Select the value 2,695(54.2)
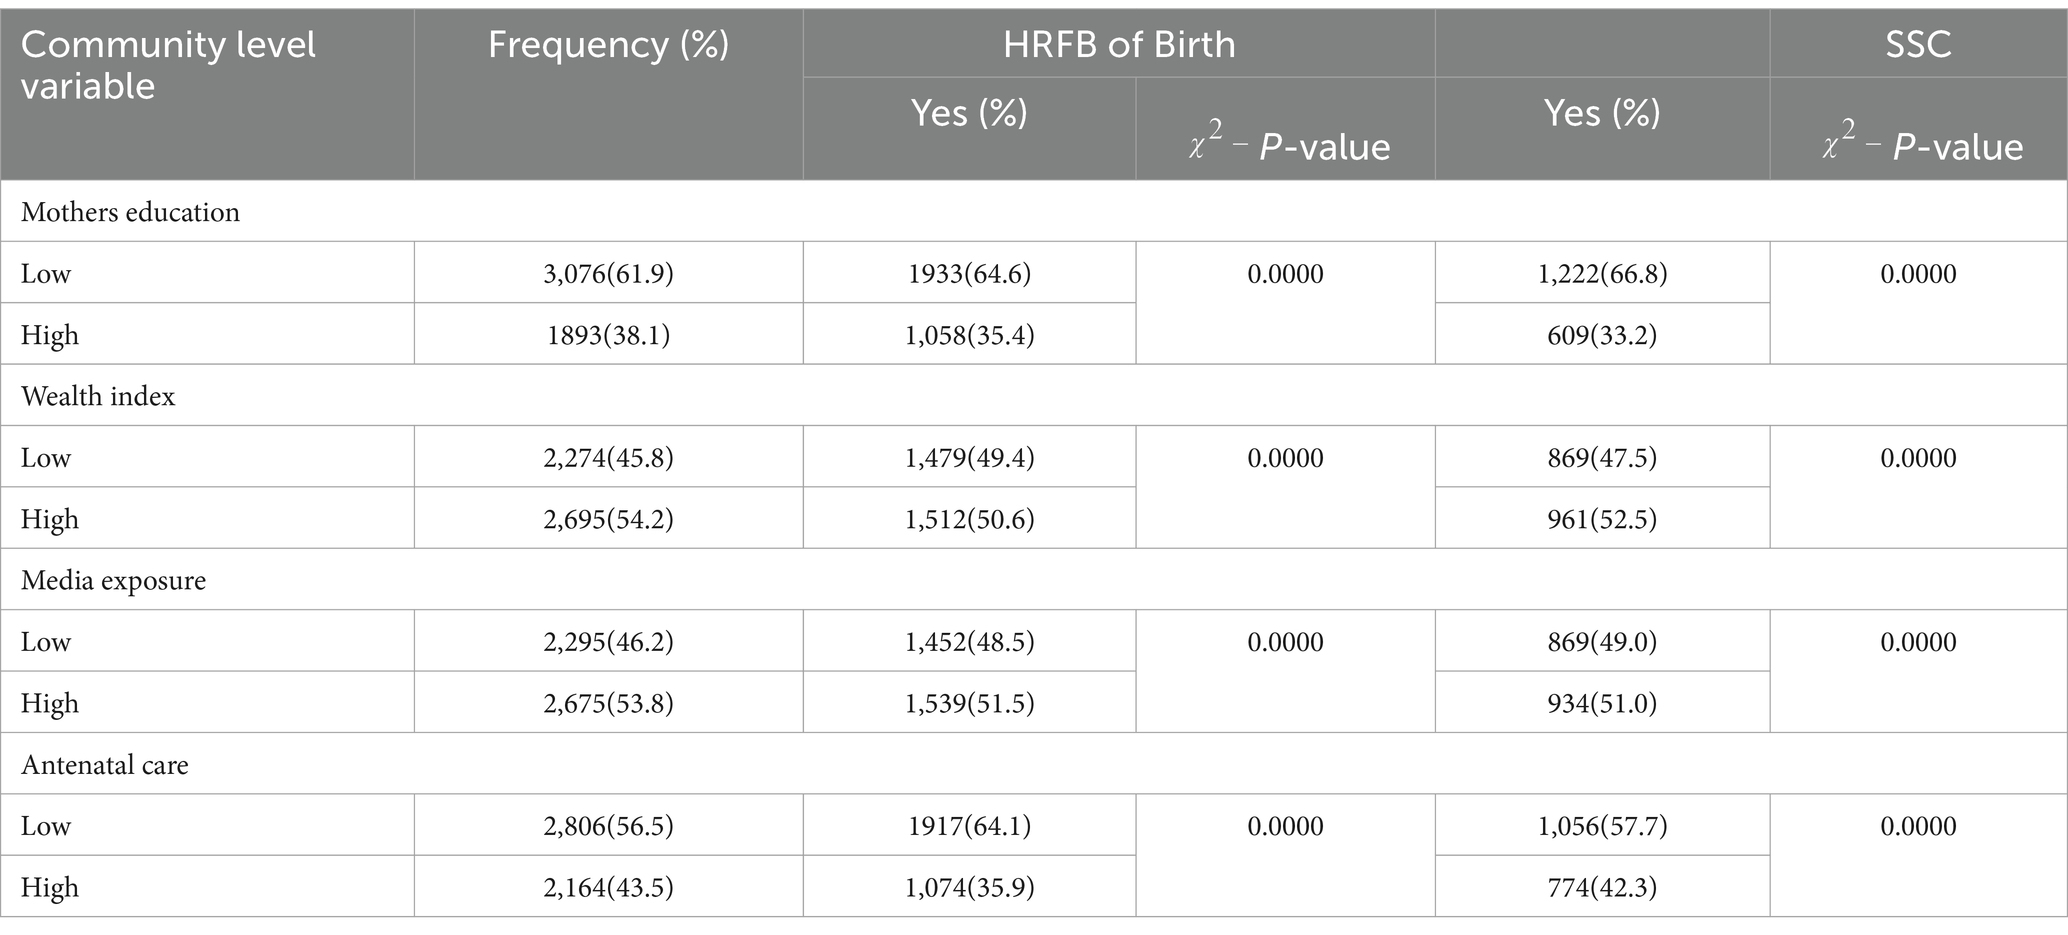Screen dimensions: 2068x935 pyautogui.click(x=608, y=519)
